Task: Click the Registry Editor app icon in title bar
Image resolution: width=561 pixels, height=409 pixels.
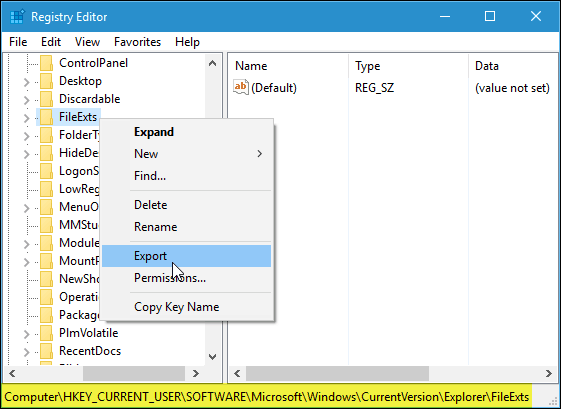Action: [x=17, y=16]
